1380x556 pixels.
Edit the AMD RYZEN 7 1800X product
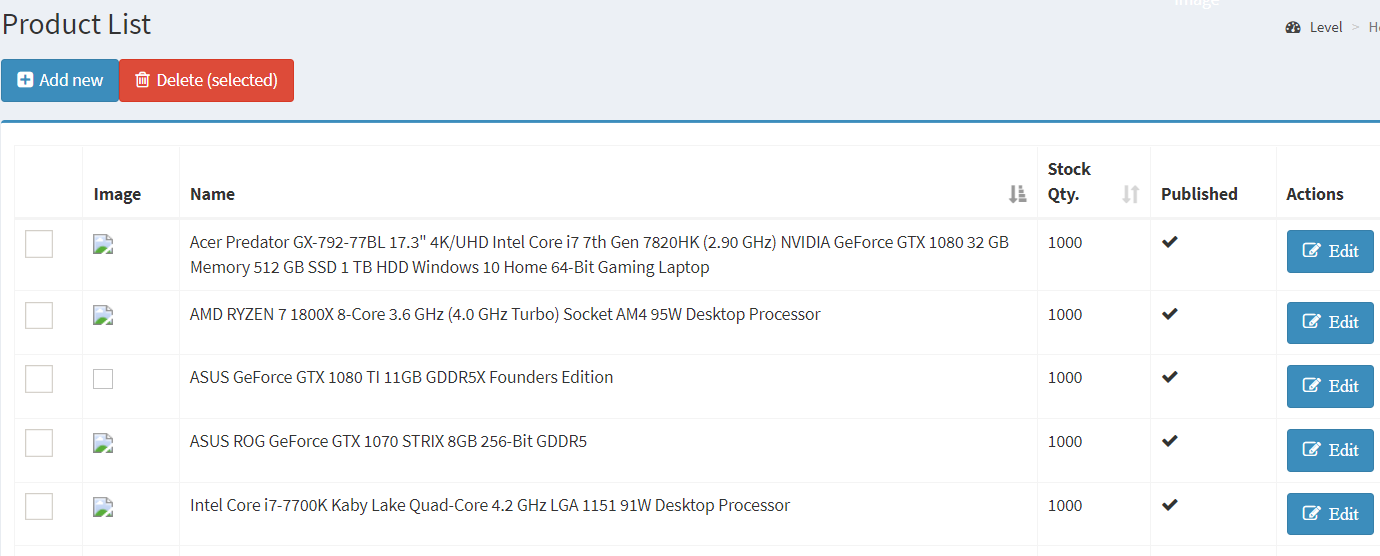(x=1330, y=322)
